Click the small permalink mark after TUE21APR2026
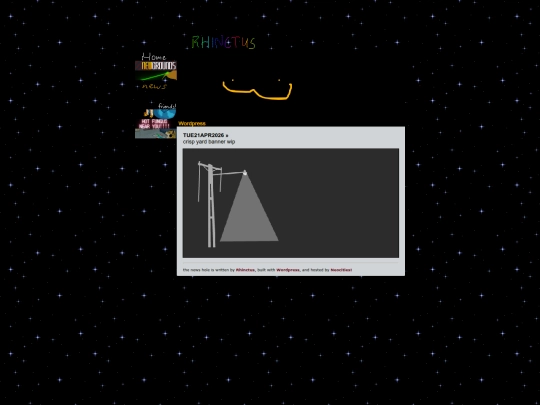 [227, 136]
